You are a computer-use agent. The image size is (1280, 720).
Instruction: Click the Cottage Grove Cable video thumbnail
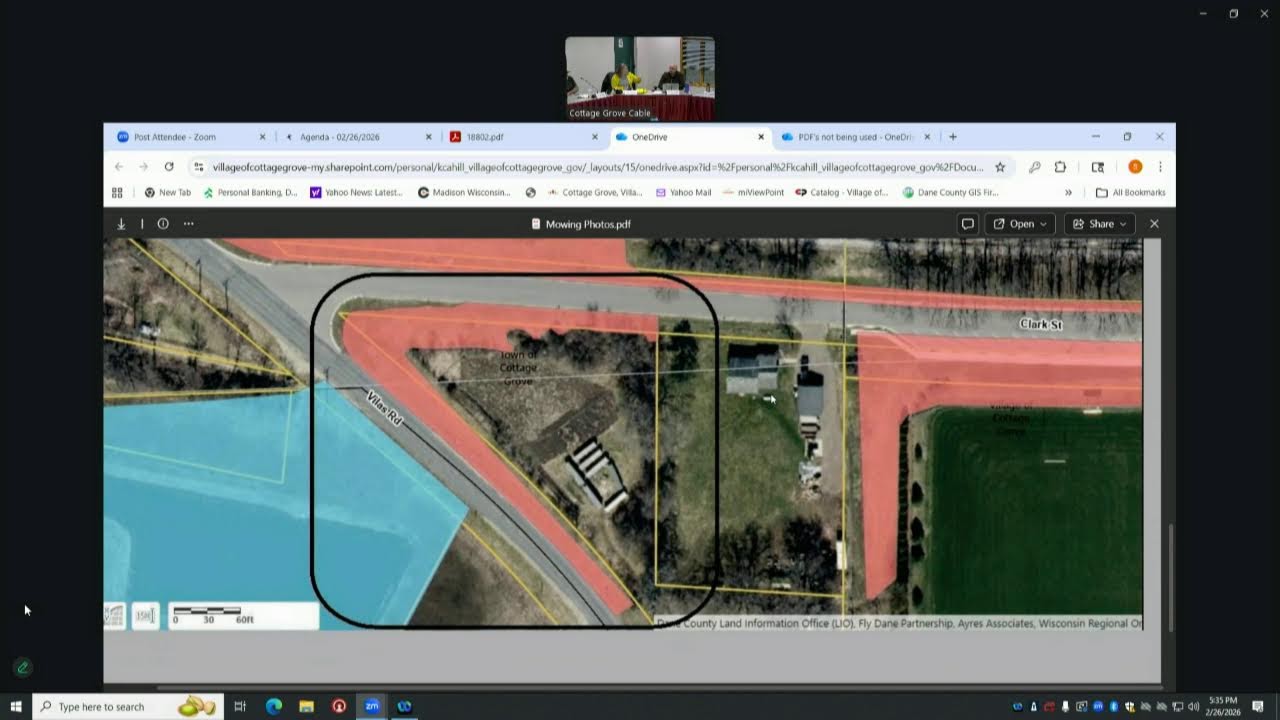640,79
